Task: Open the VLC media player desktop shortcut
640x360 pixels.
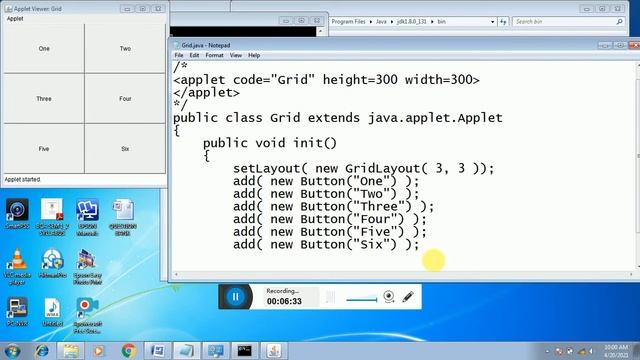Action: pos(17,267)
